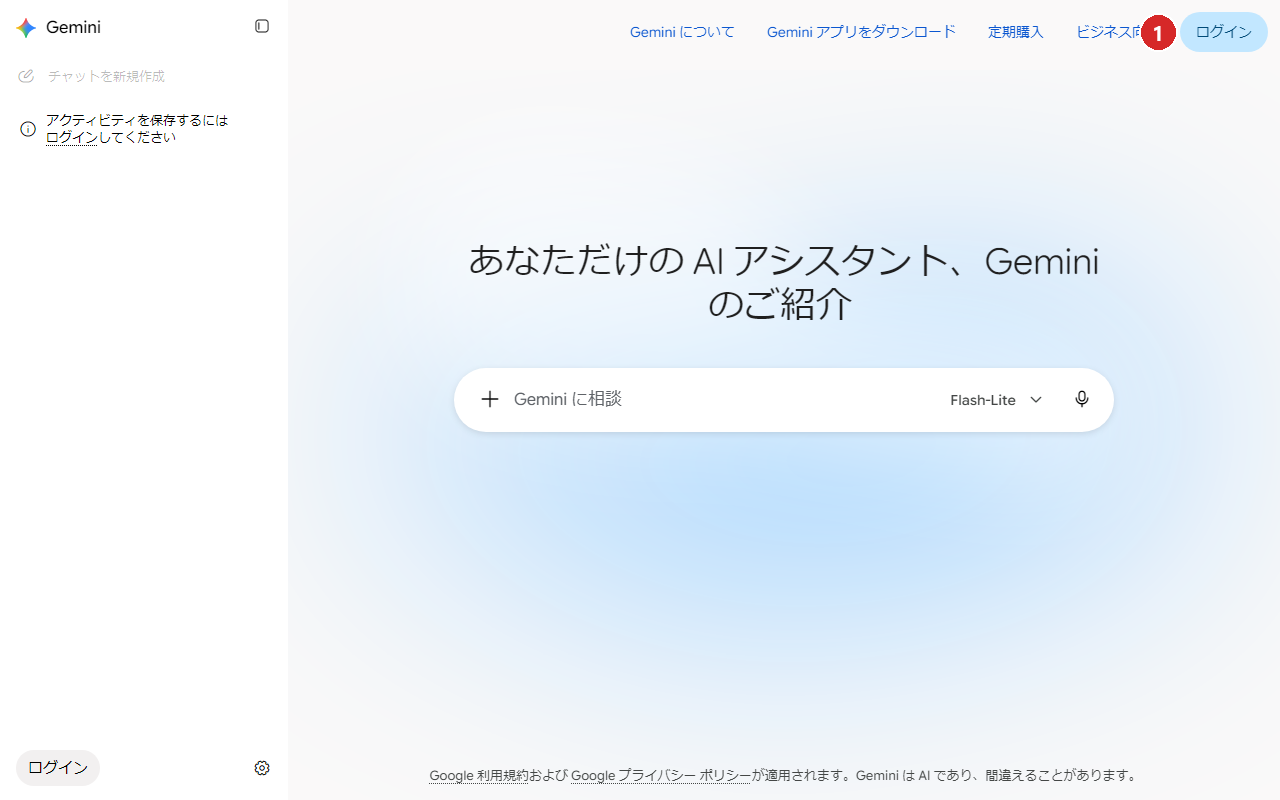Screen dimensions: 1280x800
Task: Click the あなただけの AI アシスタント heading
Action: pos(784,282)
